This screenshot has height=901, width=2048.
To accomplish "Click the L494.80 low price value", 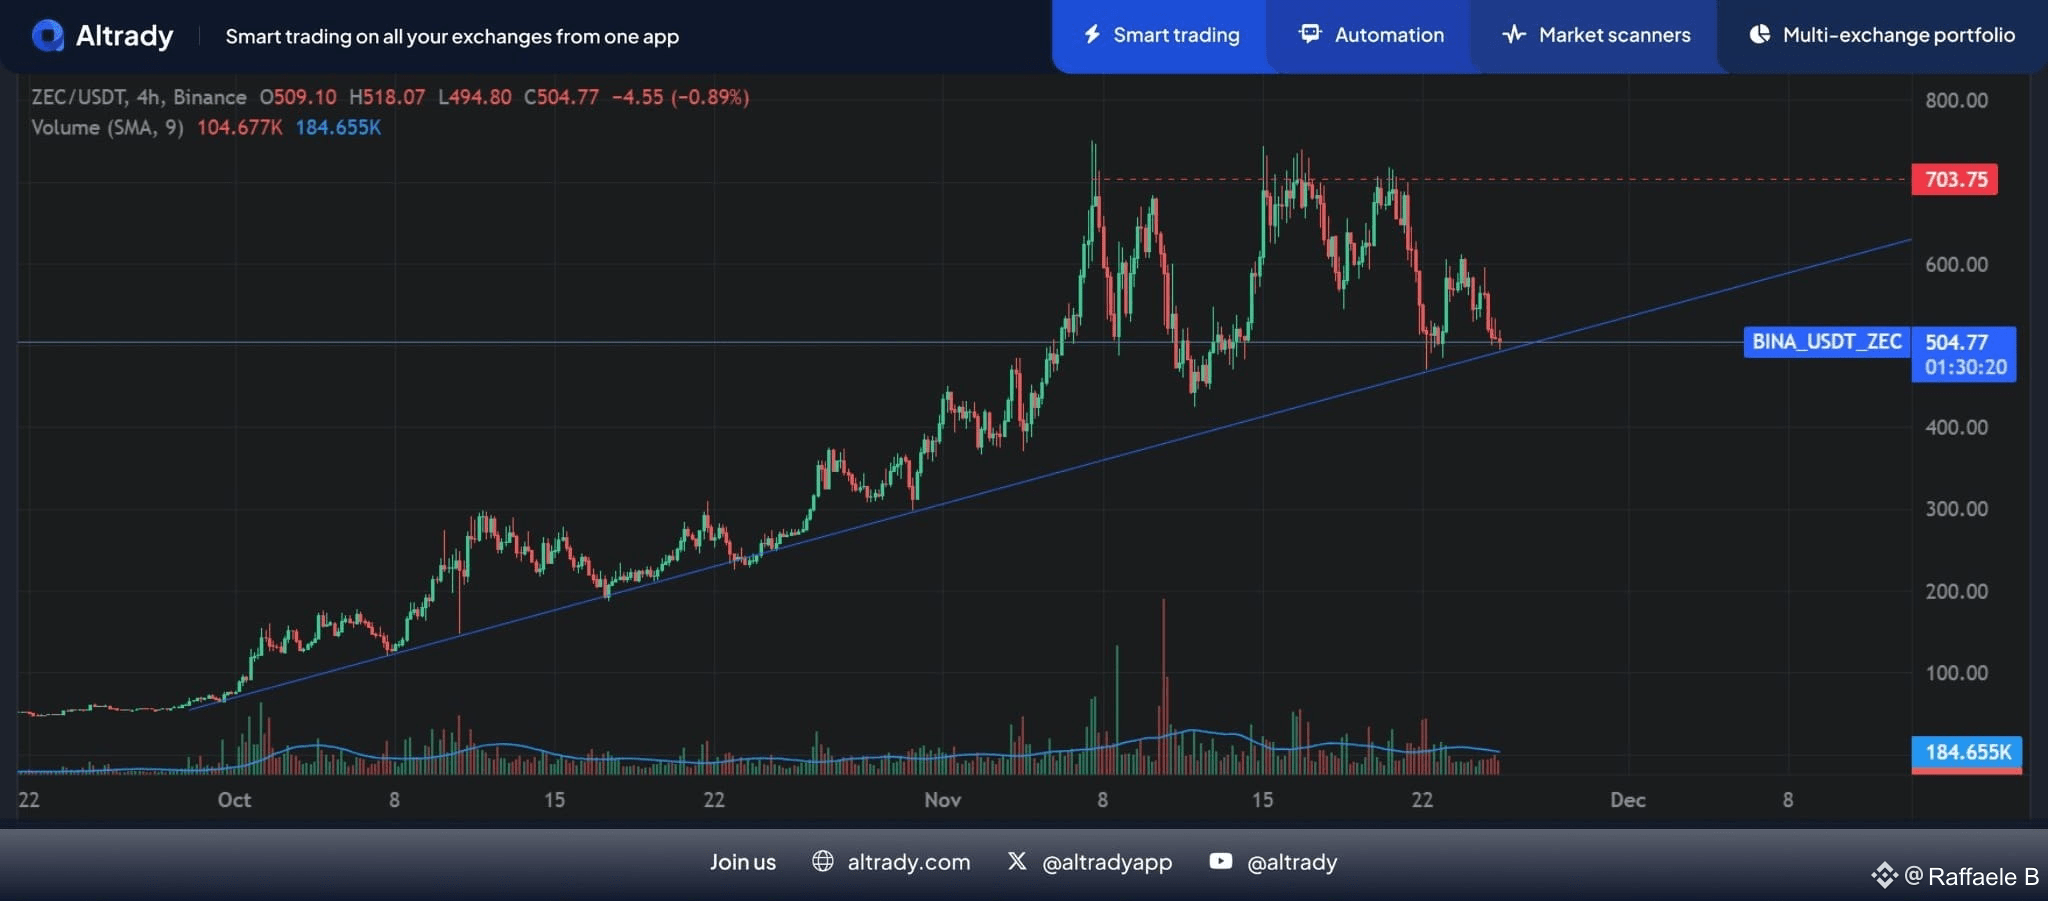I will pos(475,97).
